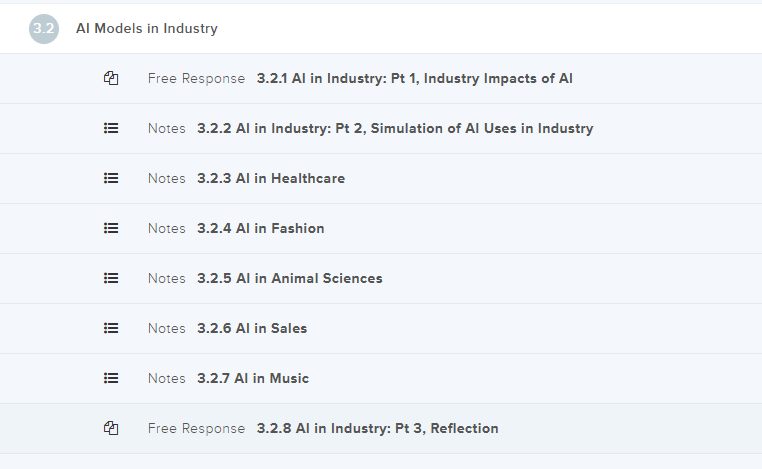Click the free response icon beside 3.2.8

point(111,428)
